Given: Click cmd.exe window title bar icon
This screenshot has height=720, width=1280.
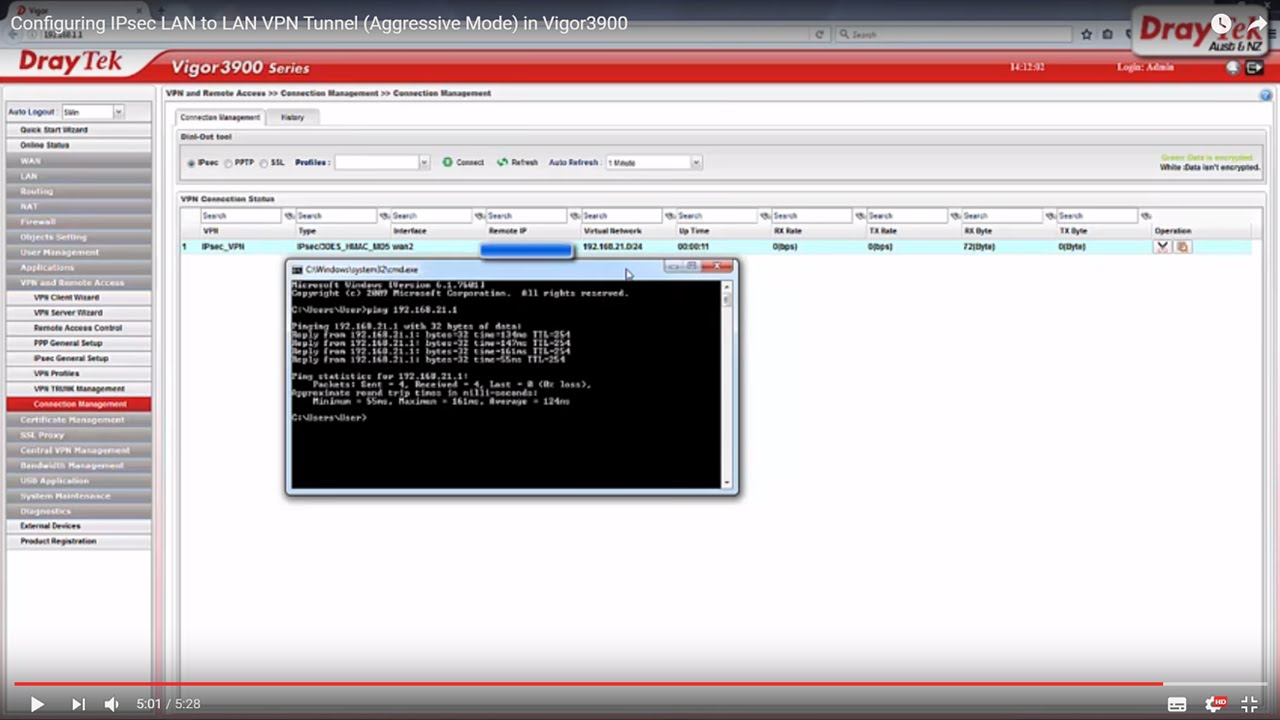Looking at the screenshot, I should [297, 269].
